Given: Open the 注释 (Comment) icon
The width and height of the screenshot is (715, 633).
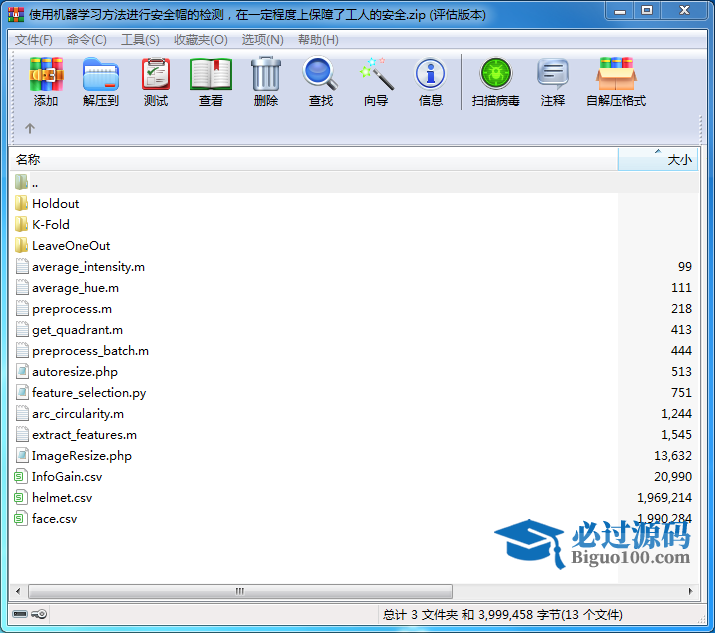Looking at the screenshot, I should tap(553, 73).
